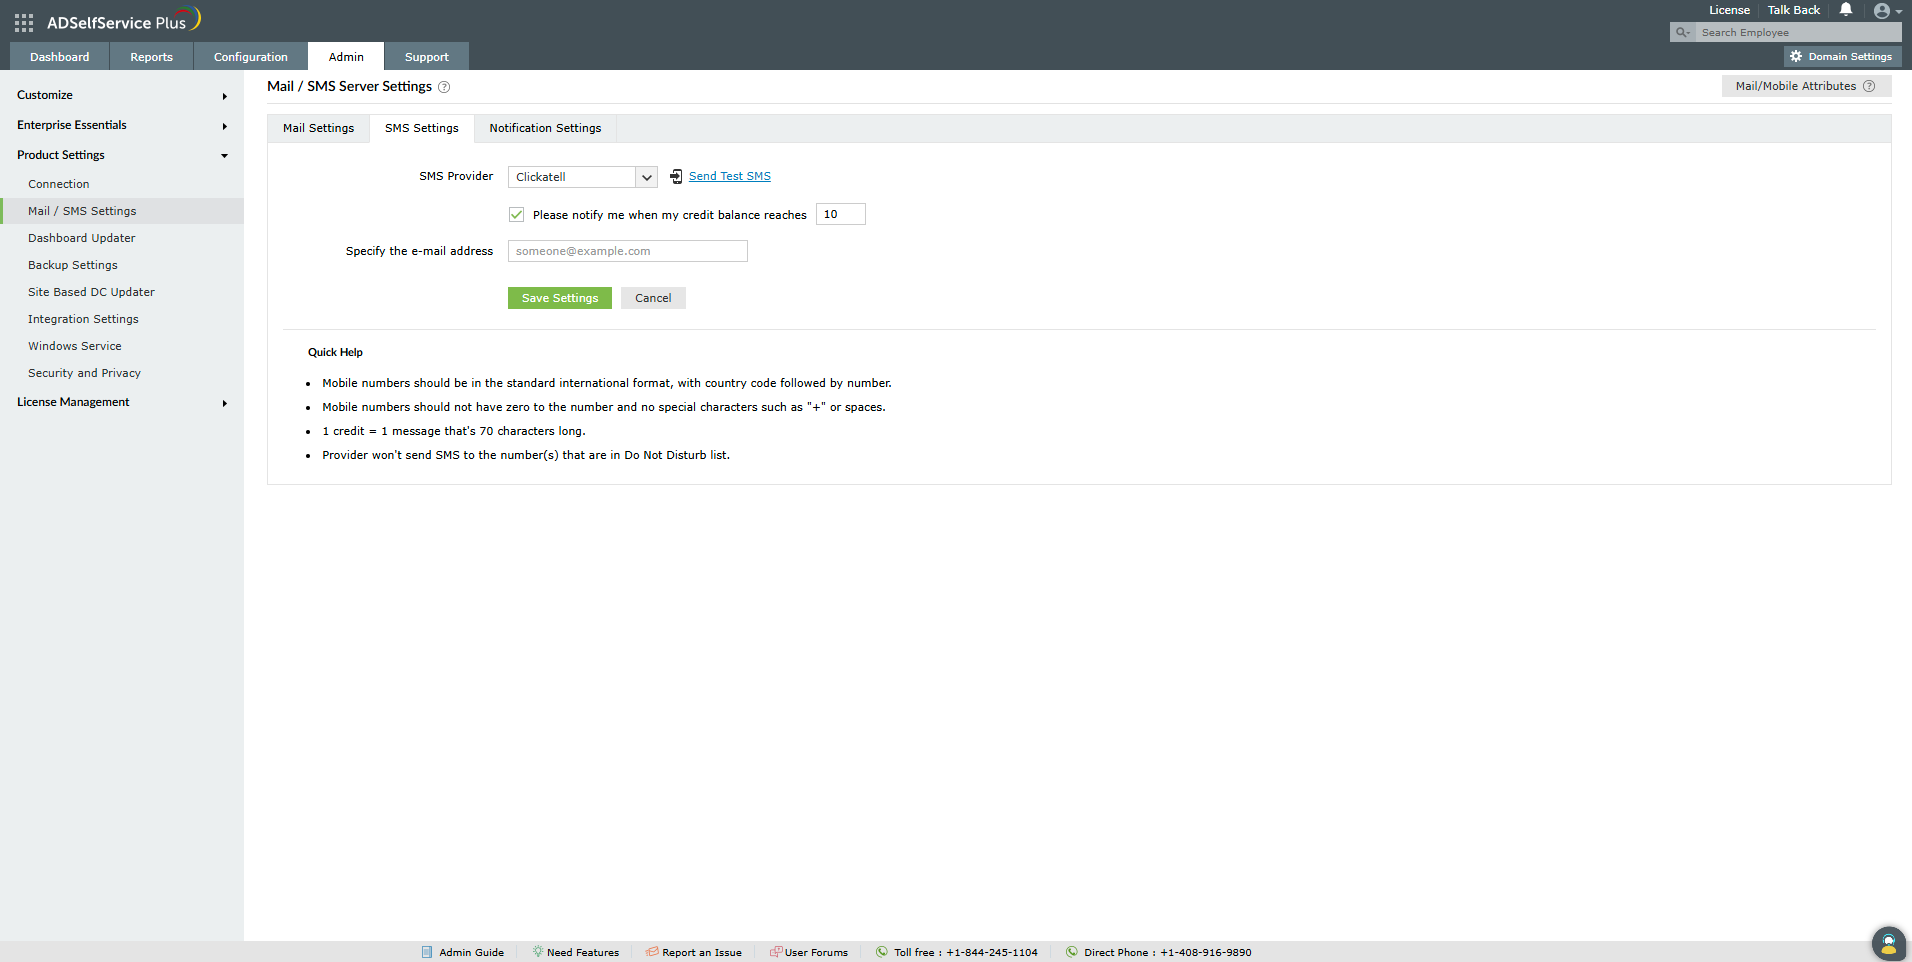Open Security and Privacy in sidebar

pyautogui.click(x=84, y=373)
